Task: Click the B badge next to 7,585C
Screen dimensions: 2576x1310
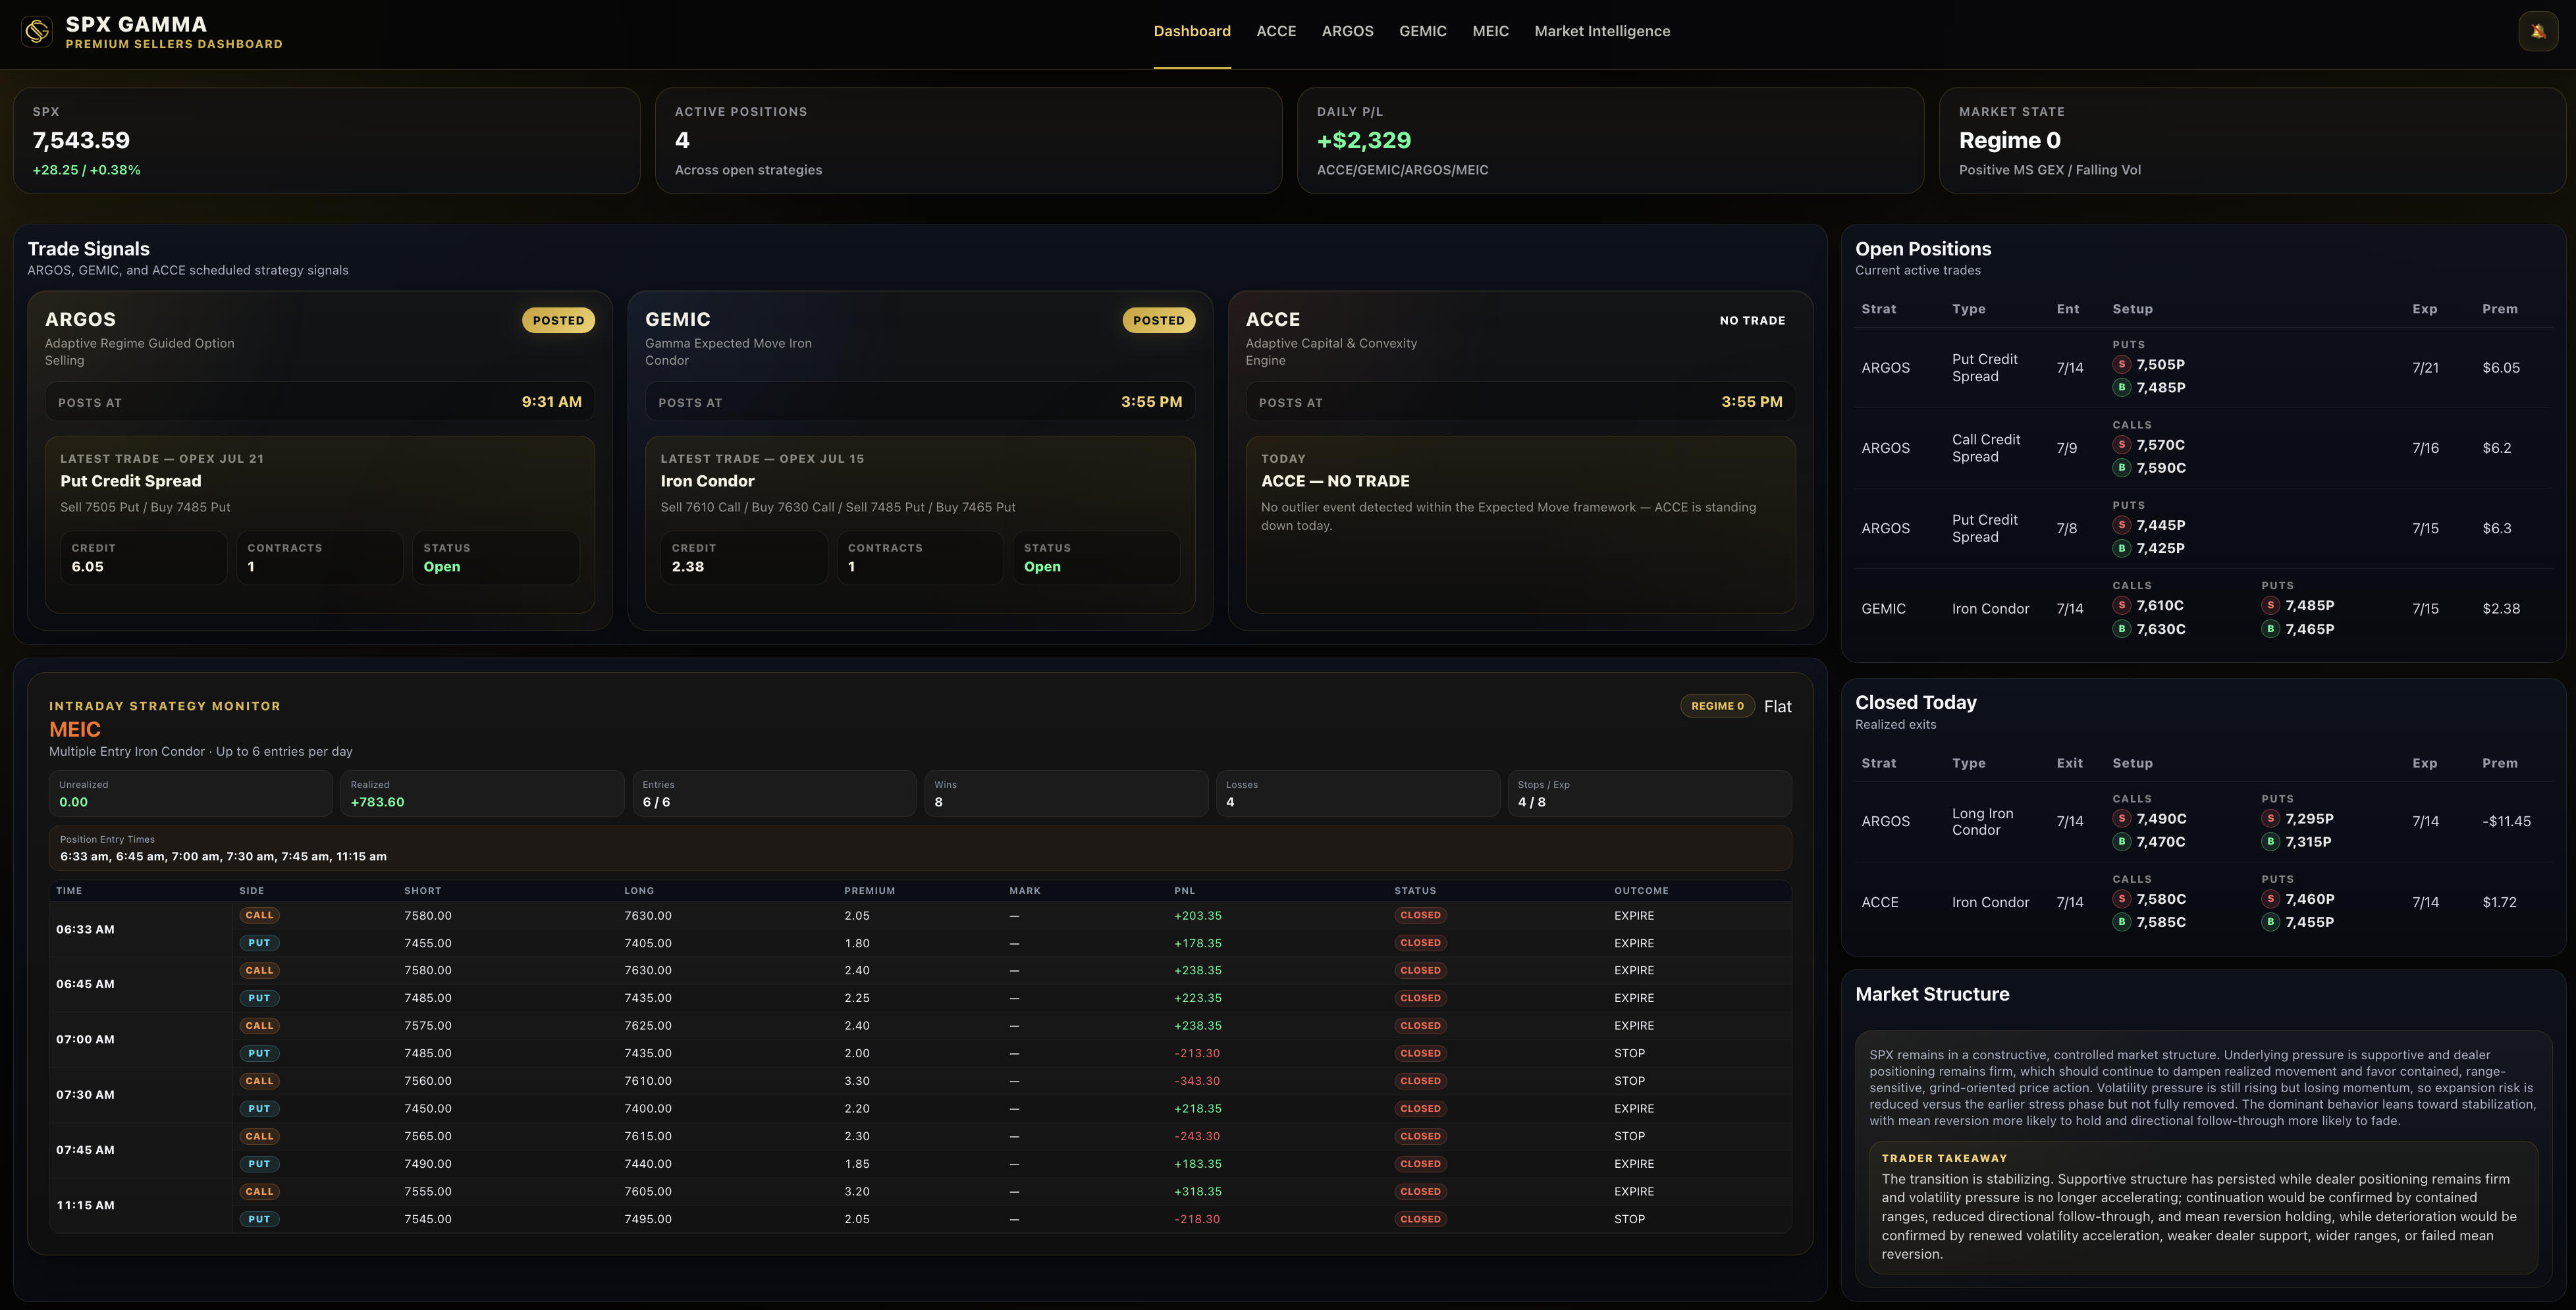Action: tap(2121, 922)
